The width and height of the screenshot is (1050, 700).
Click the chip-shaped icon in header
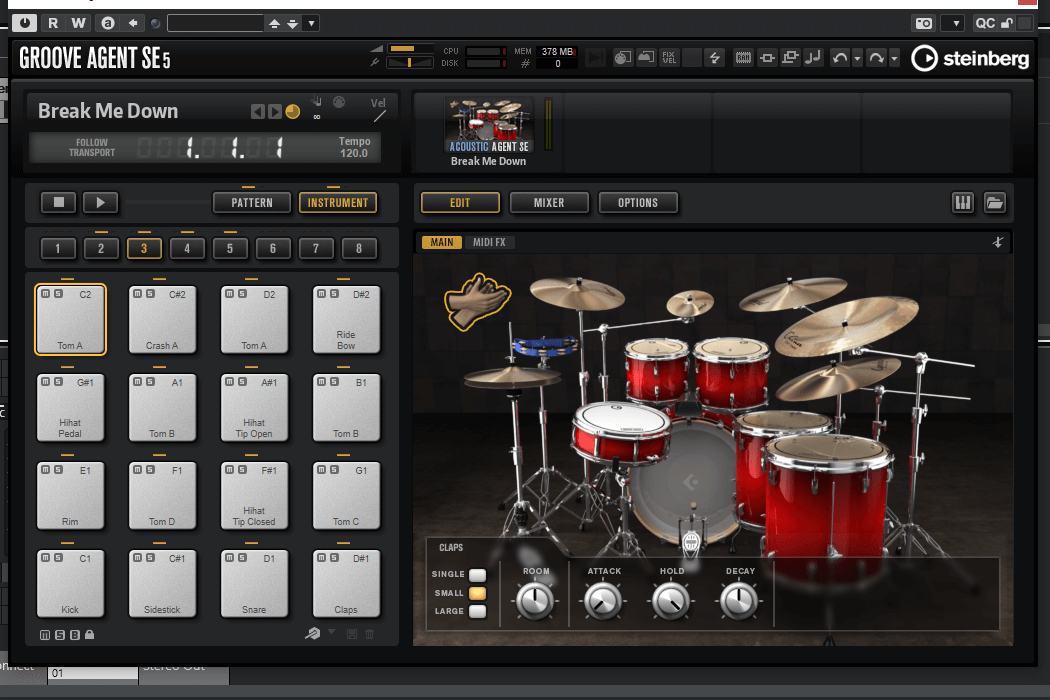click(x=743, y=58)
